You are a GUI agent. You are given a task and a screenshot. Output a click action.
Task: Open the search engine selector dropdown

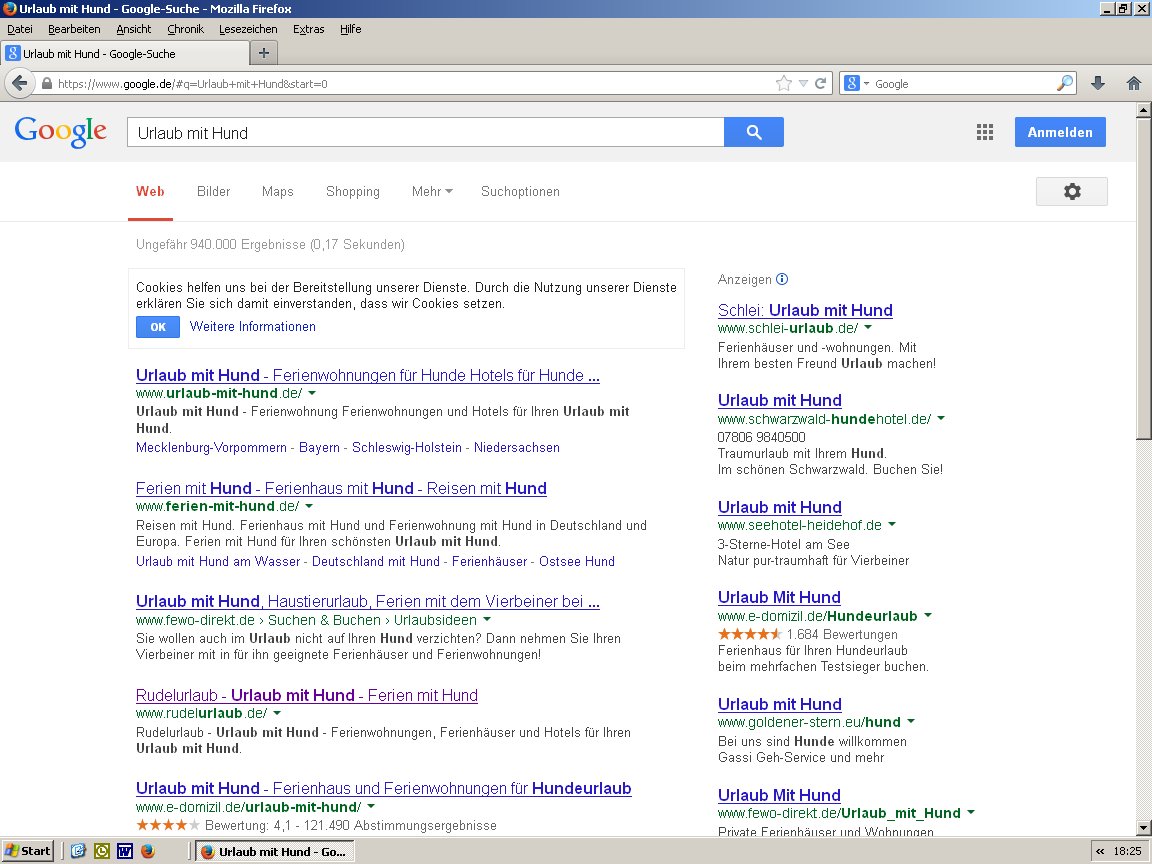[857, 83]
